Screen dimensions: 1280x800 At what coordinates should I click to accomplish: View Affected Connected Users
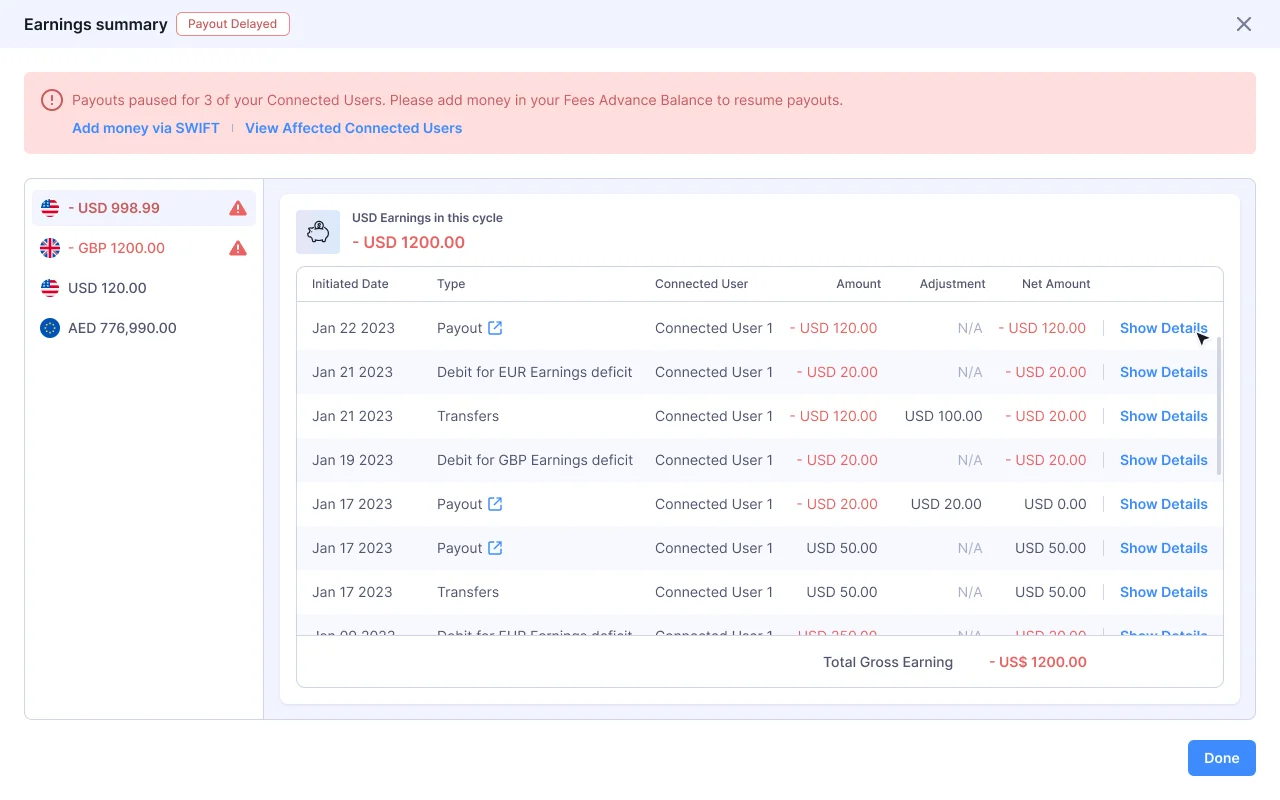coord(353,128)
